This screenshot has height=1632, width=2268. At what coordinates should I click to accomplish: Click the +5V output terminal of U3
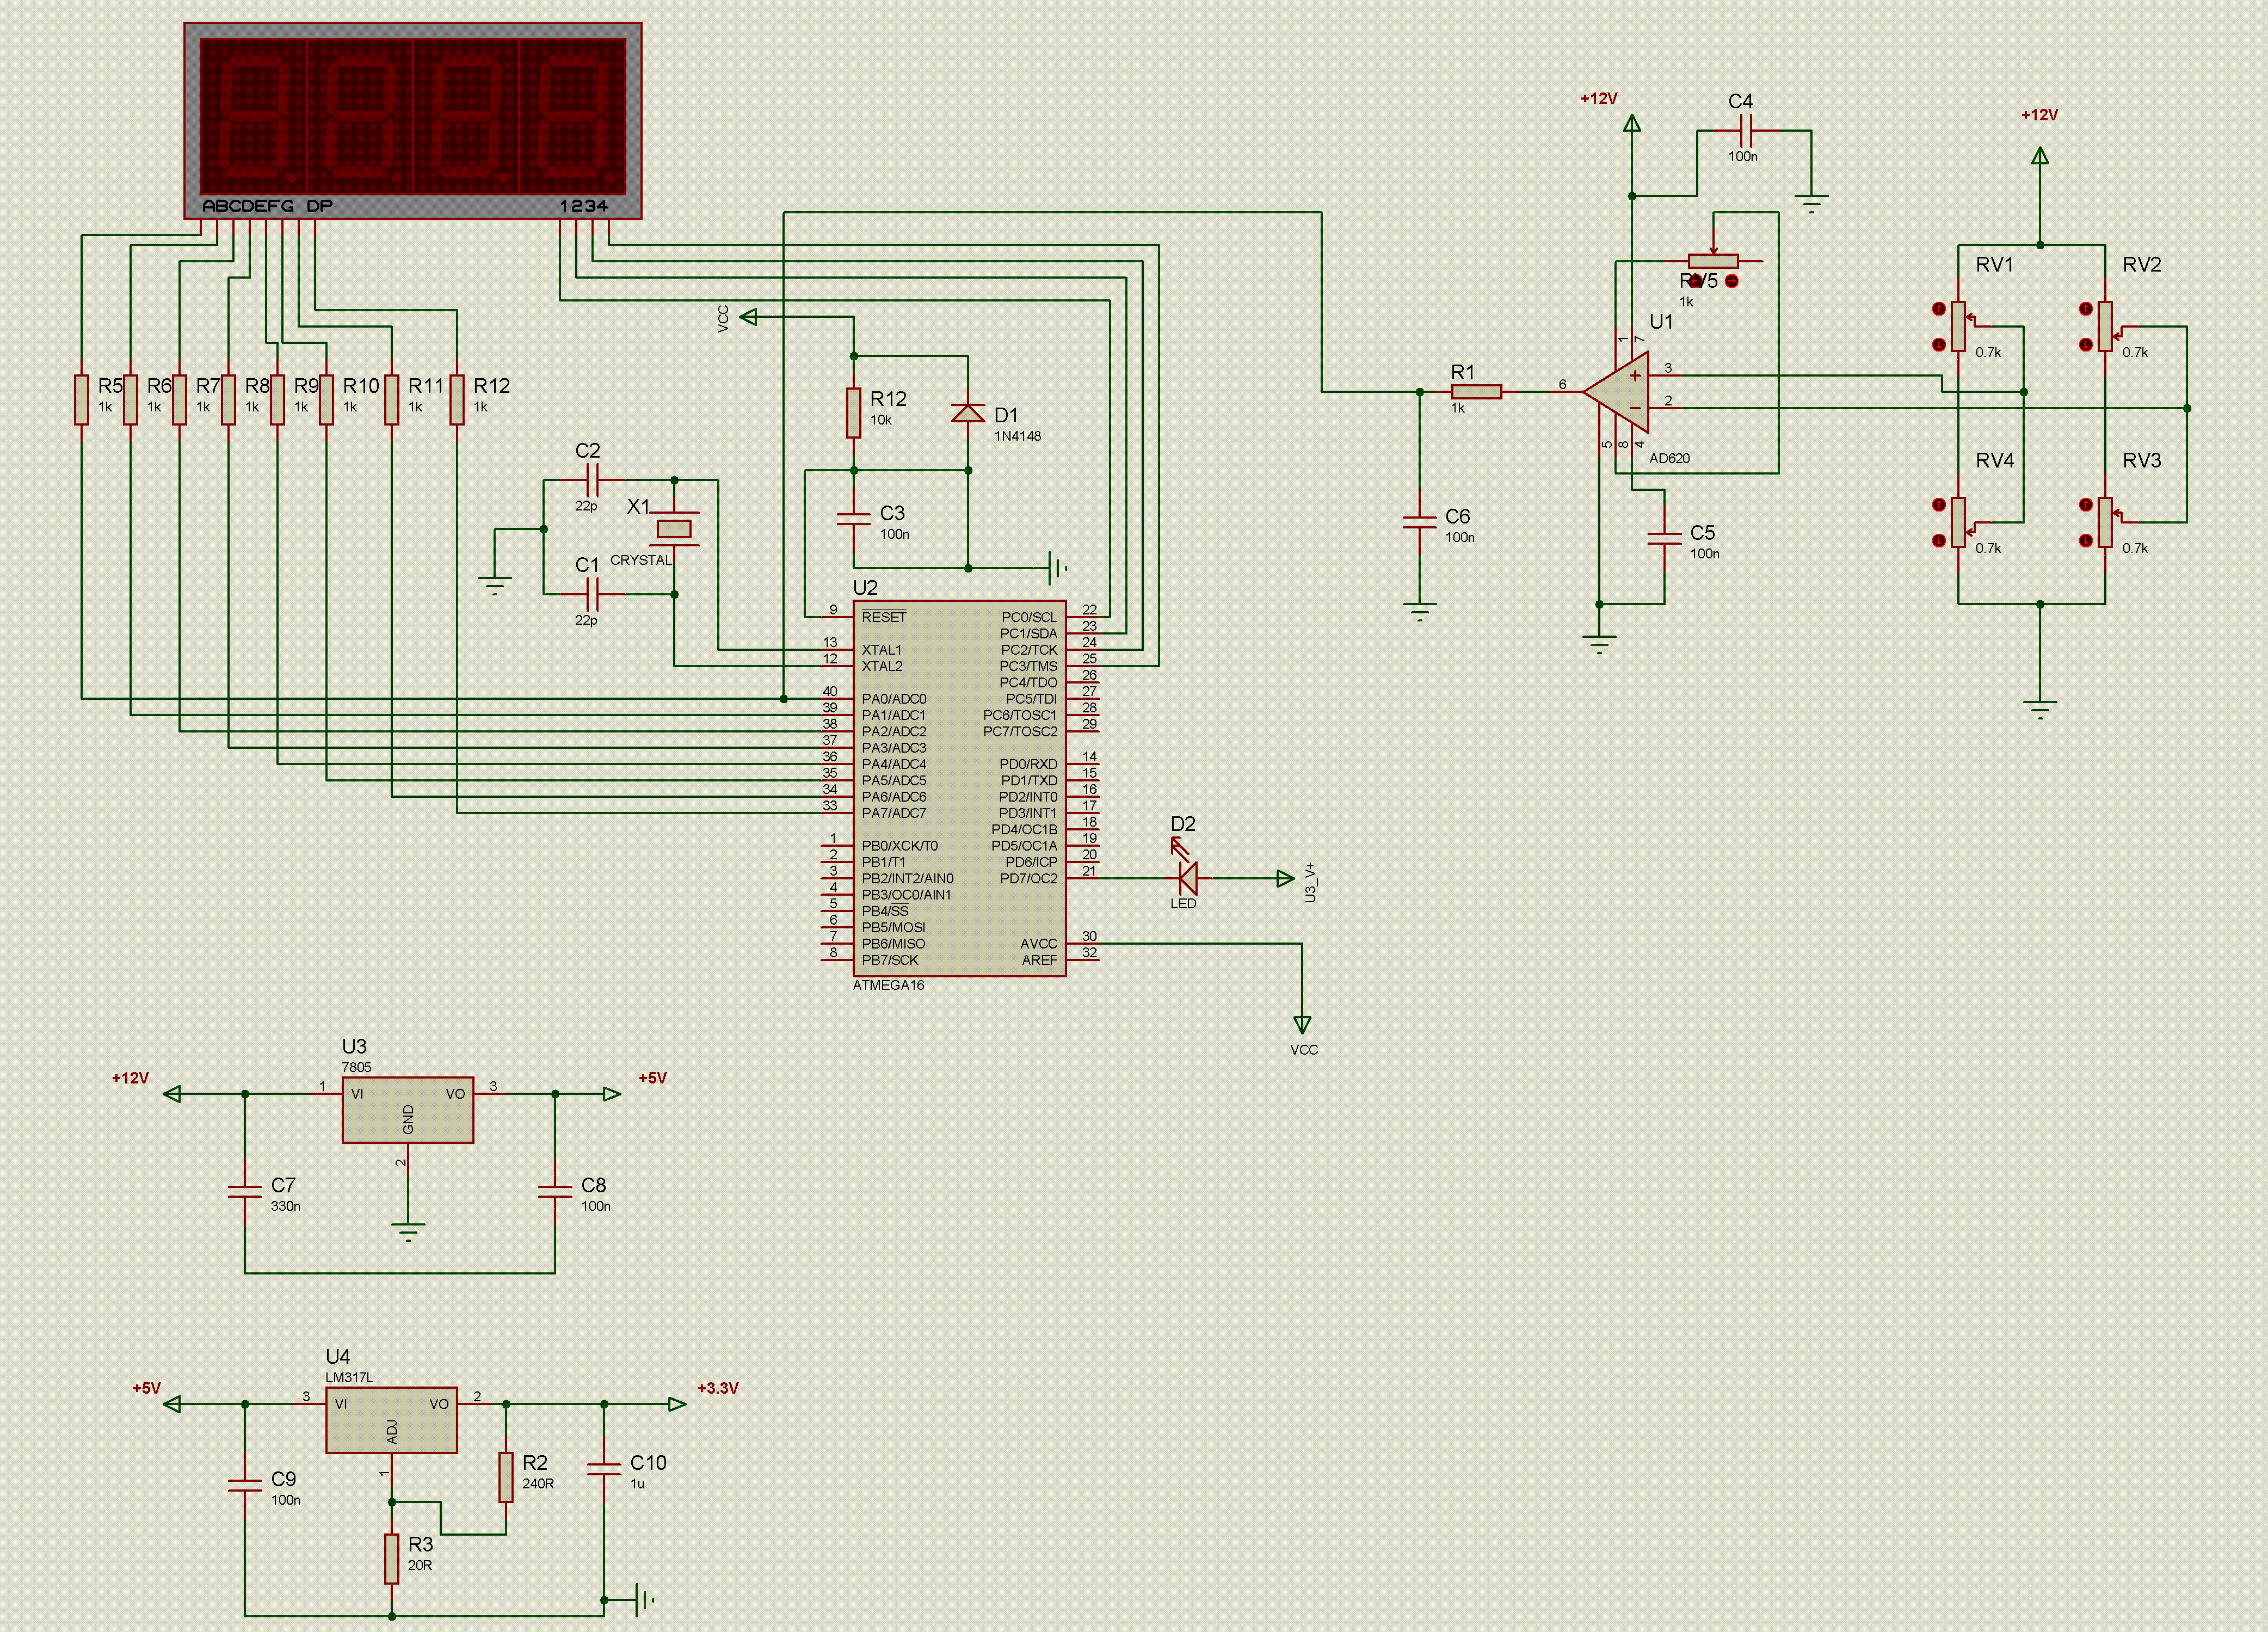pyautogui.click(x=612, y=1094)
